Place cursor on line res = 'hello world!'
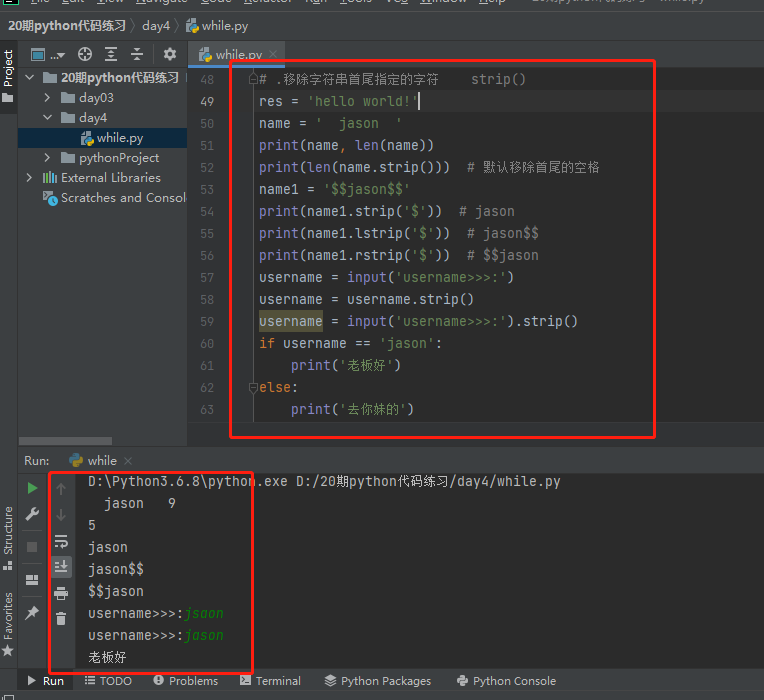The image size is (764, 700). click(x=338, y=101)
